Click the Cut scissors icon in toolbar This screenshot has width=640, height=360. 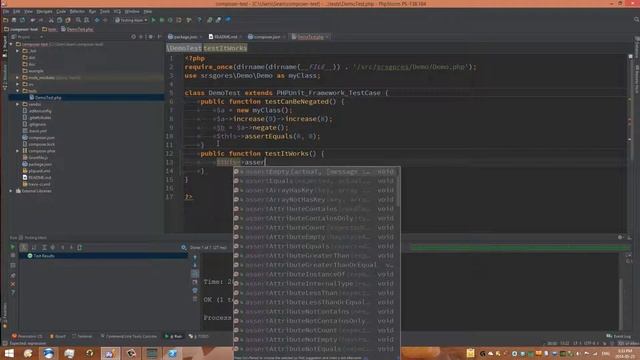51,20
